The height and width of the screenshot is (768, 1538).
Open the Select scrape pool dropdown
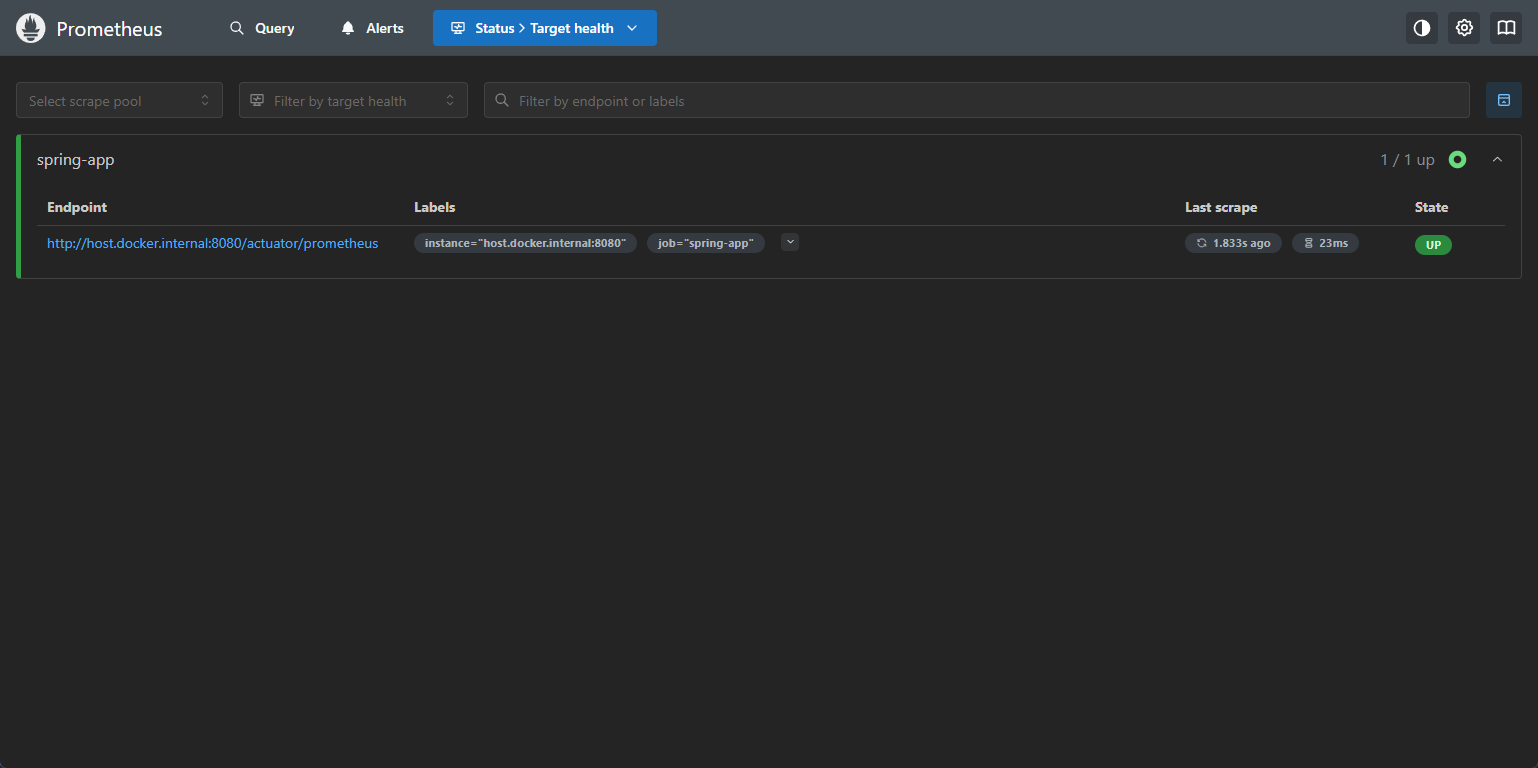pos(119,101)
